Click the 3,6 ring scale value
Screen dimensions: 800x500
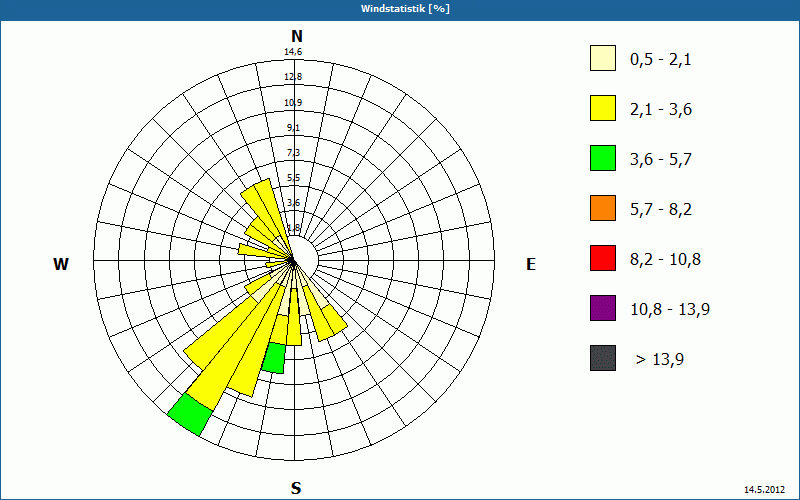click(x=293, y=203)
